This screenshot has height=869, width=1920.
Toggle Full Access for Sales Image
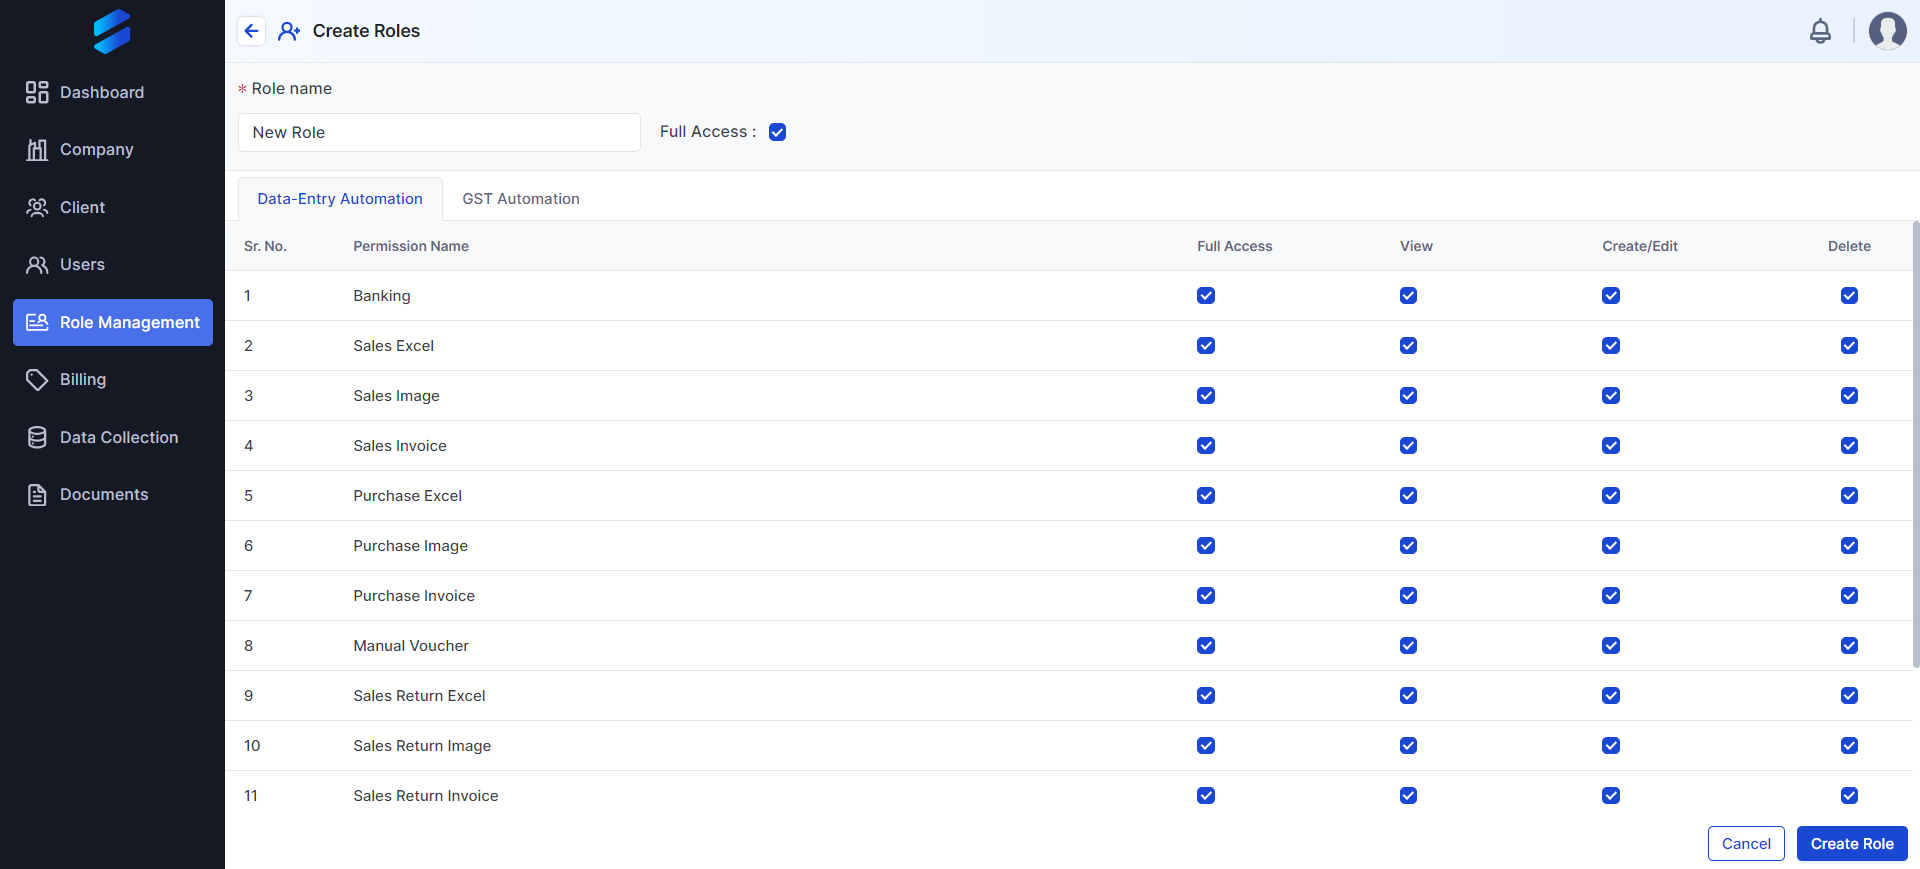(1206, 396)
